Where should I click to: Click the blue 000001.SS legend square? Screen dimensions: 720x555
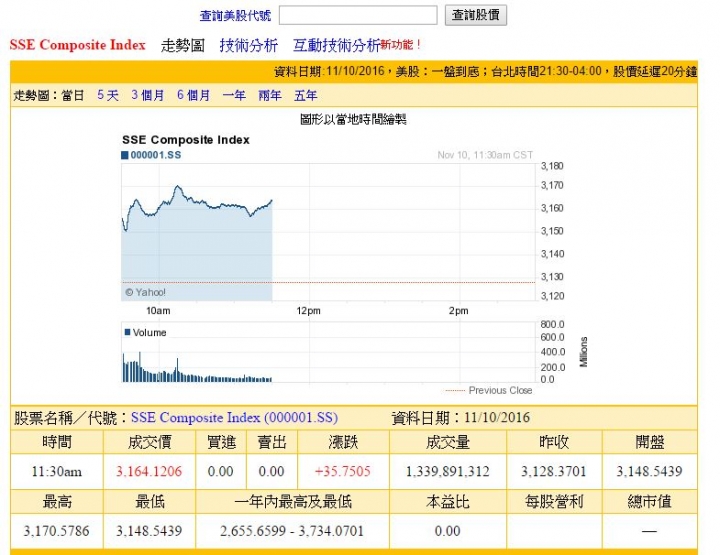tap(124, 155)
